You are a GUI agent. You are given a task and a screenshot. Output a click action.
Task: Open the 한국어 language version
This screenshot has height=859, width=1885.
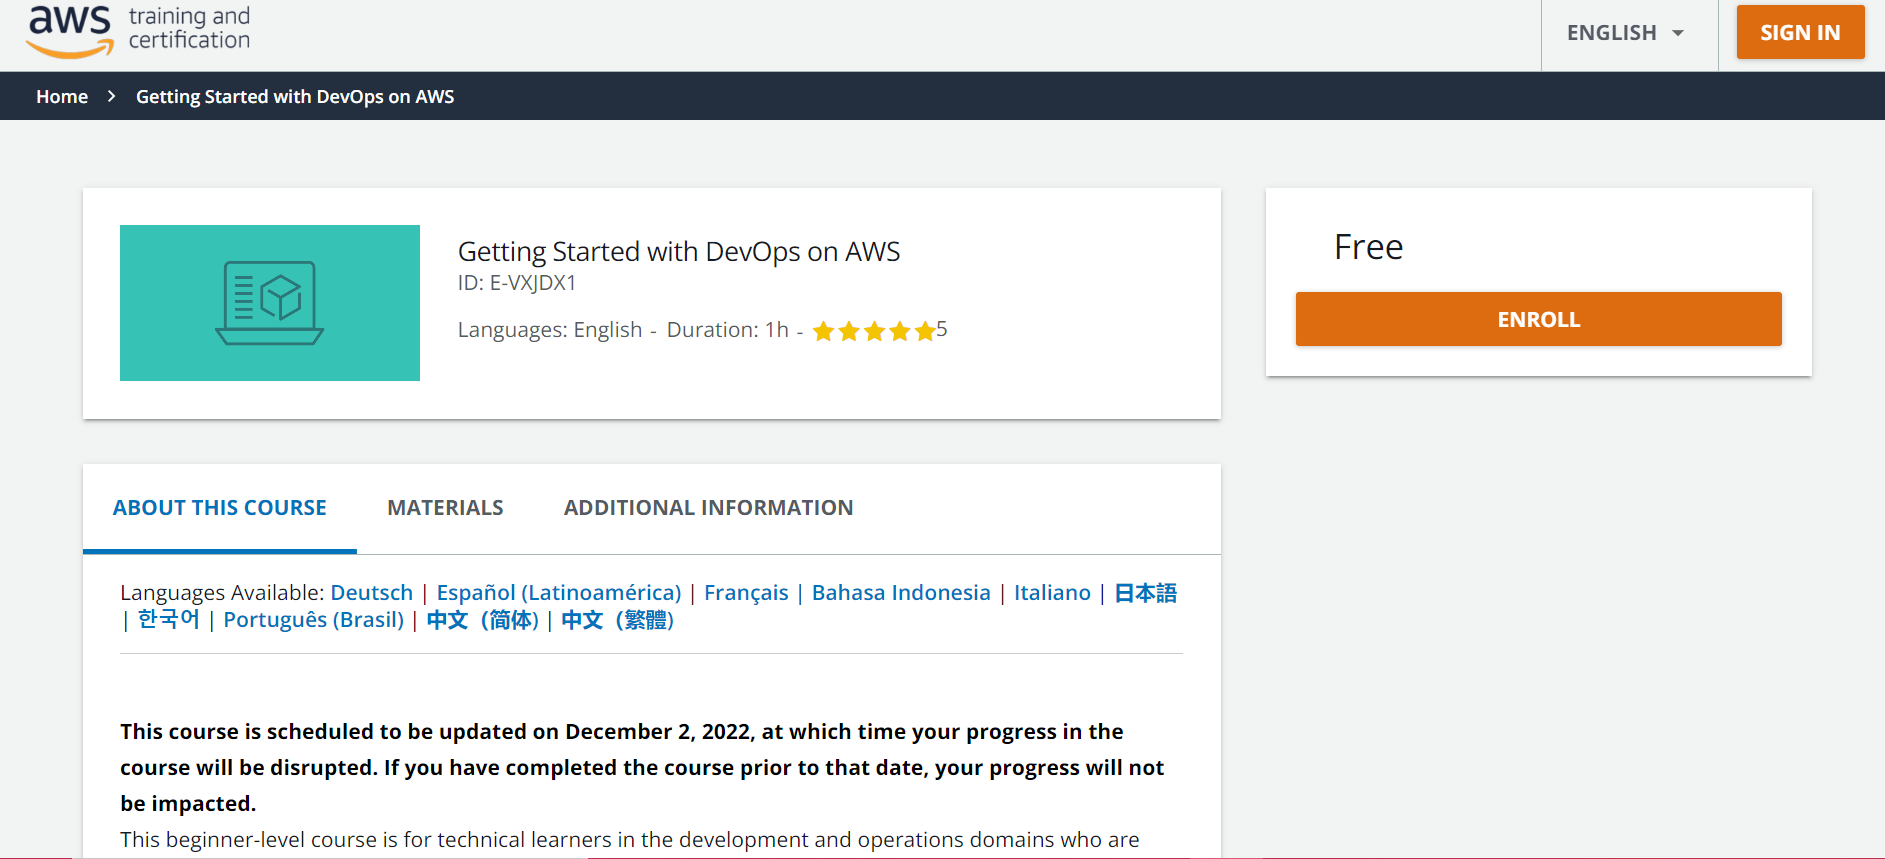pos(169,620)
